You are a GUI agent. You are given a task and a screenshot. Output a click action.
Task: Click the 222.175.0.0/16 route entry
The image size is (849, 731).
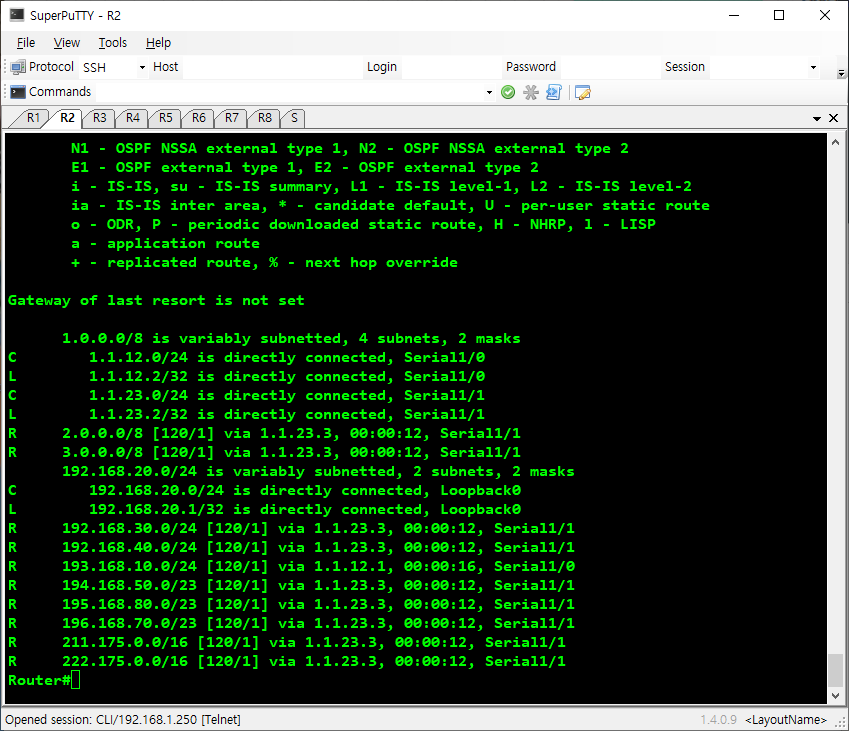coord(287,662)
